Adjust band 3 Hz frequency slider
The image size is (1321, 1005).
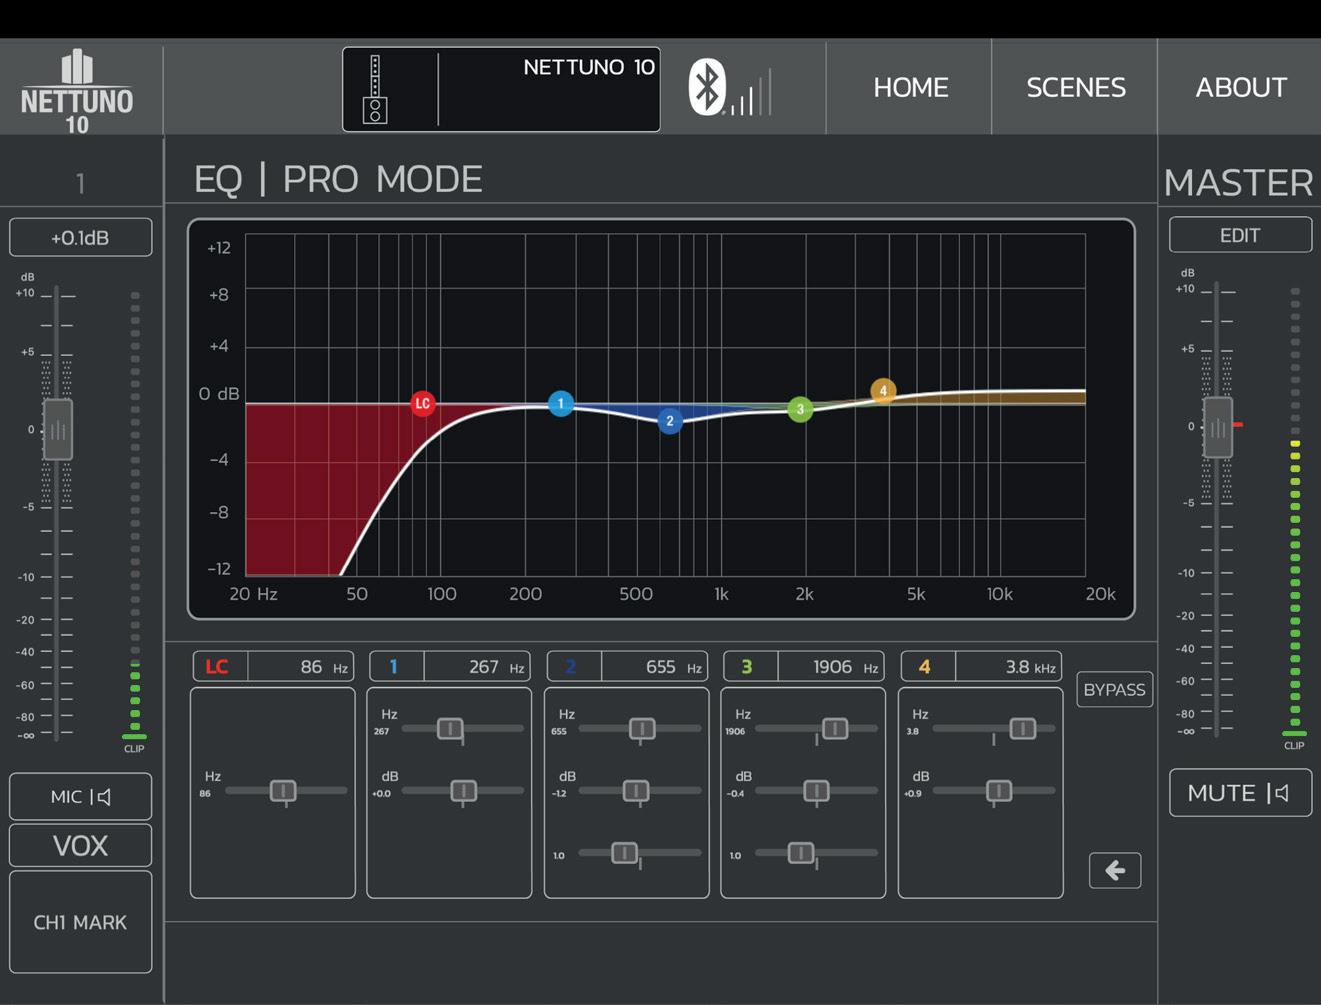click(835, 729)
